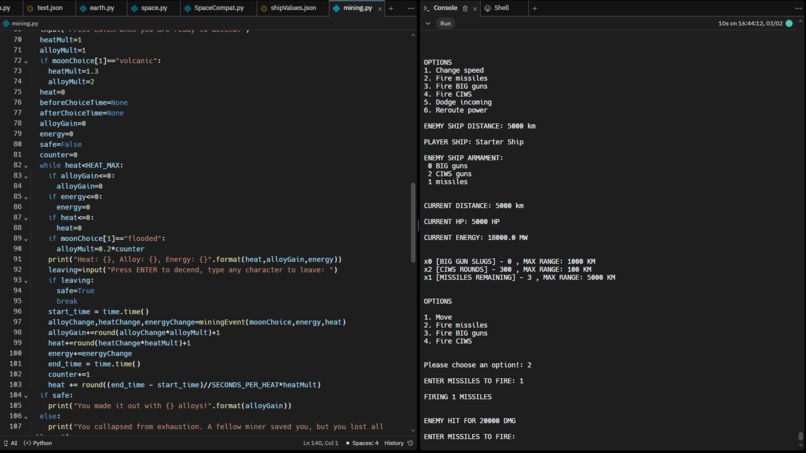Switch to the Shell tab
806x453 pixels.
[x=497, y=8]
